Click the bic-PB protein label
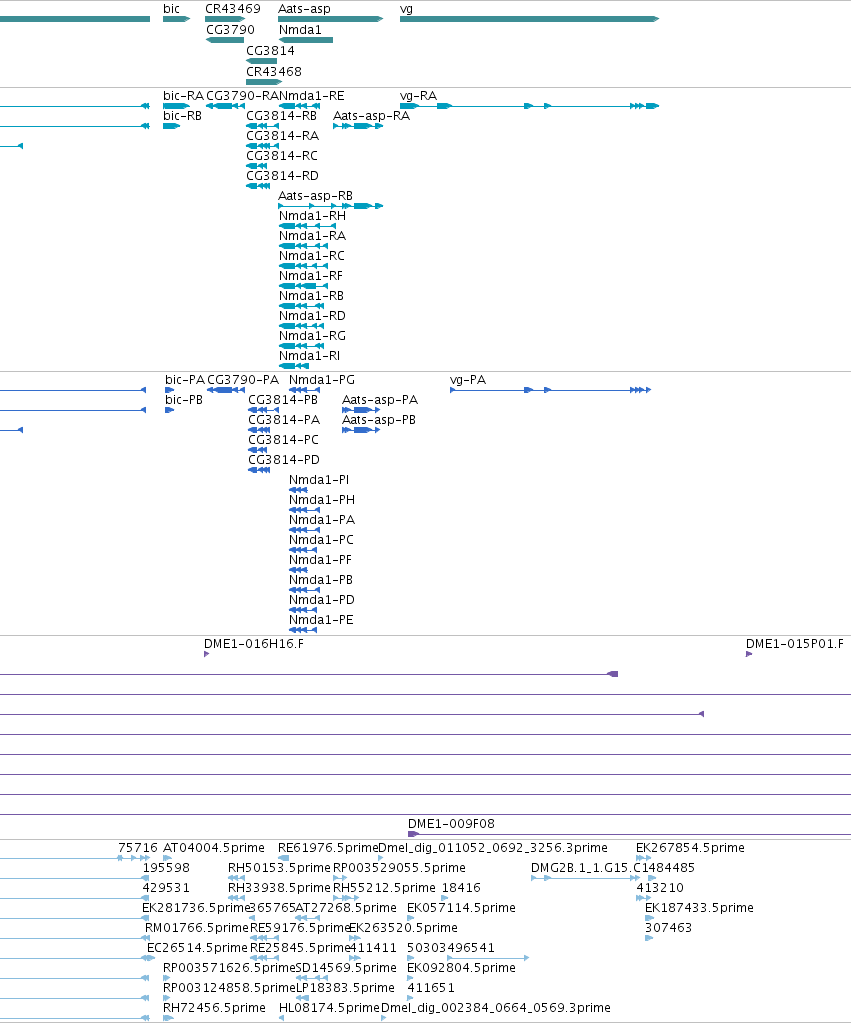851x1023 pixels. tap(183, 399)
